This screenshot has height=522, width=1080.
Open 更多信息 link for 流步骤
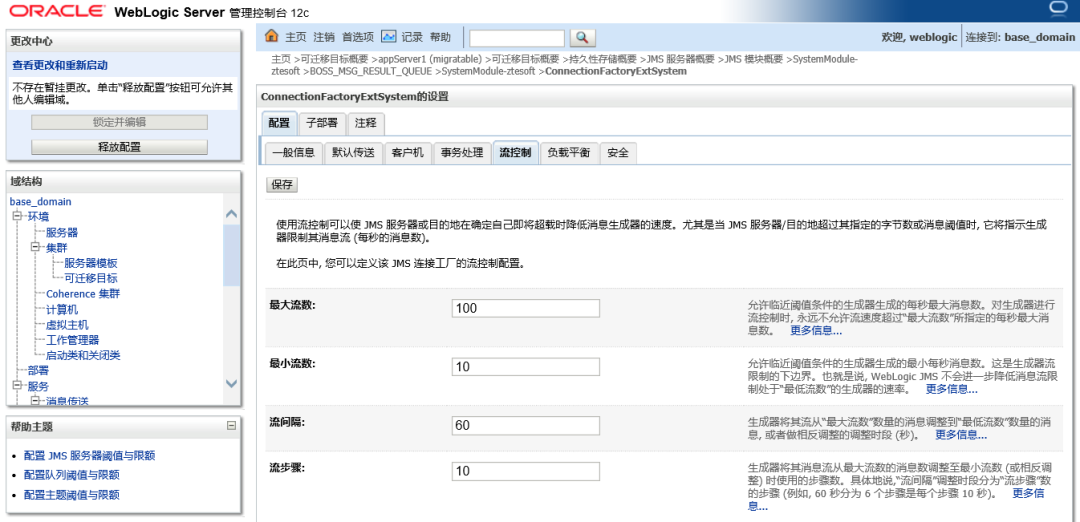pyautogui.click(x=1028, y=494)
